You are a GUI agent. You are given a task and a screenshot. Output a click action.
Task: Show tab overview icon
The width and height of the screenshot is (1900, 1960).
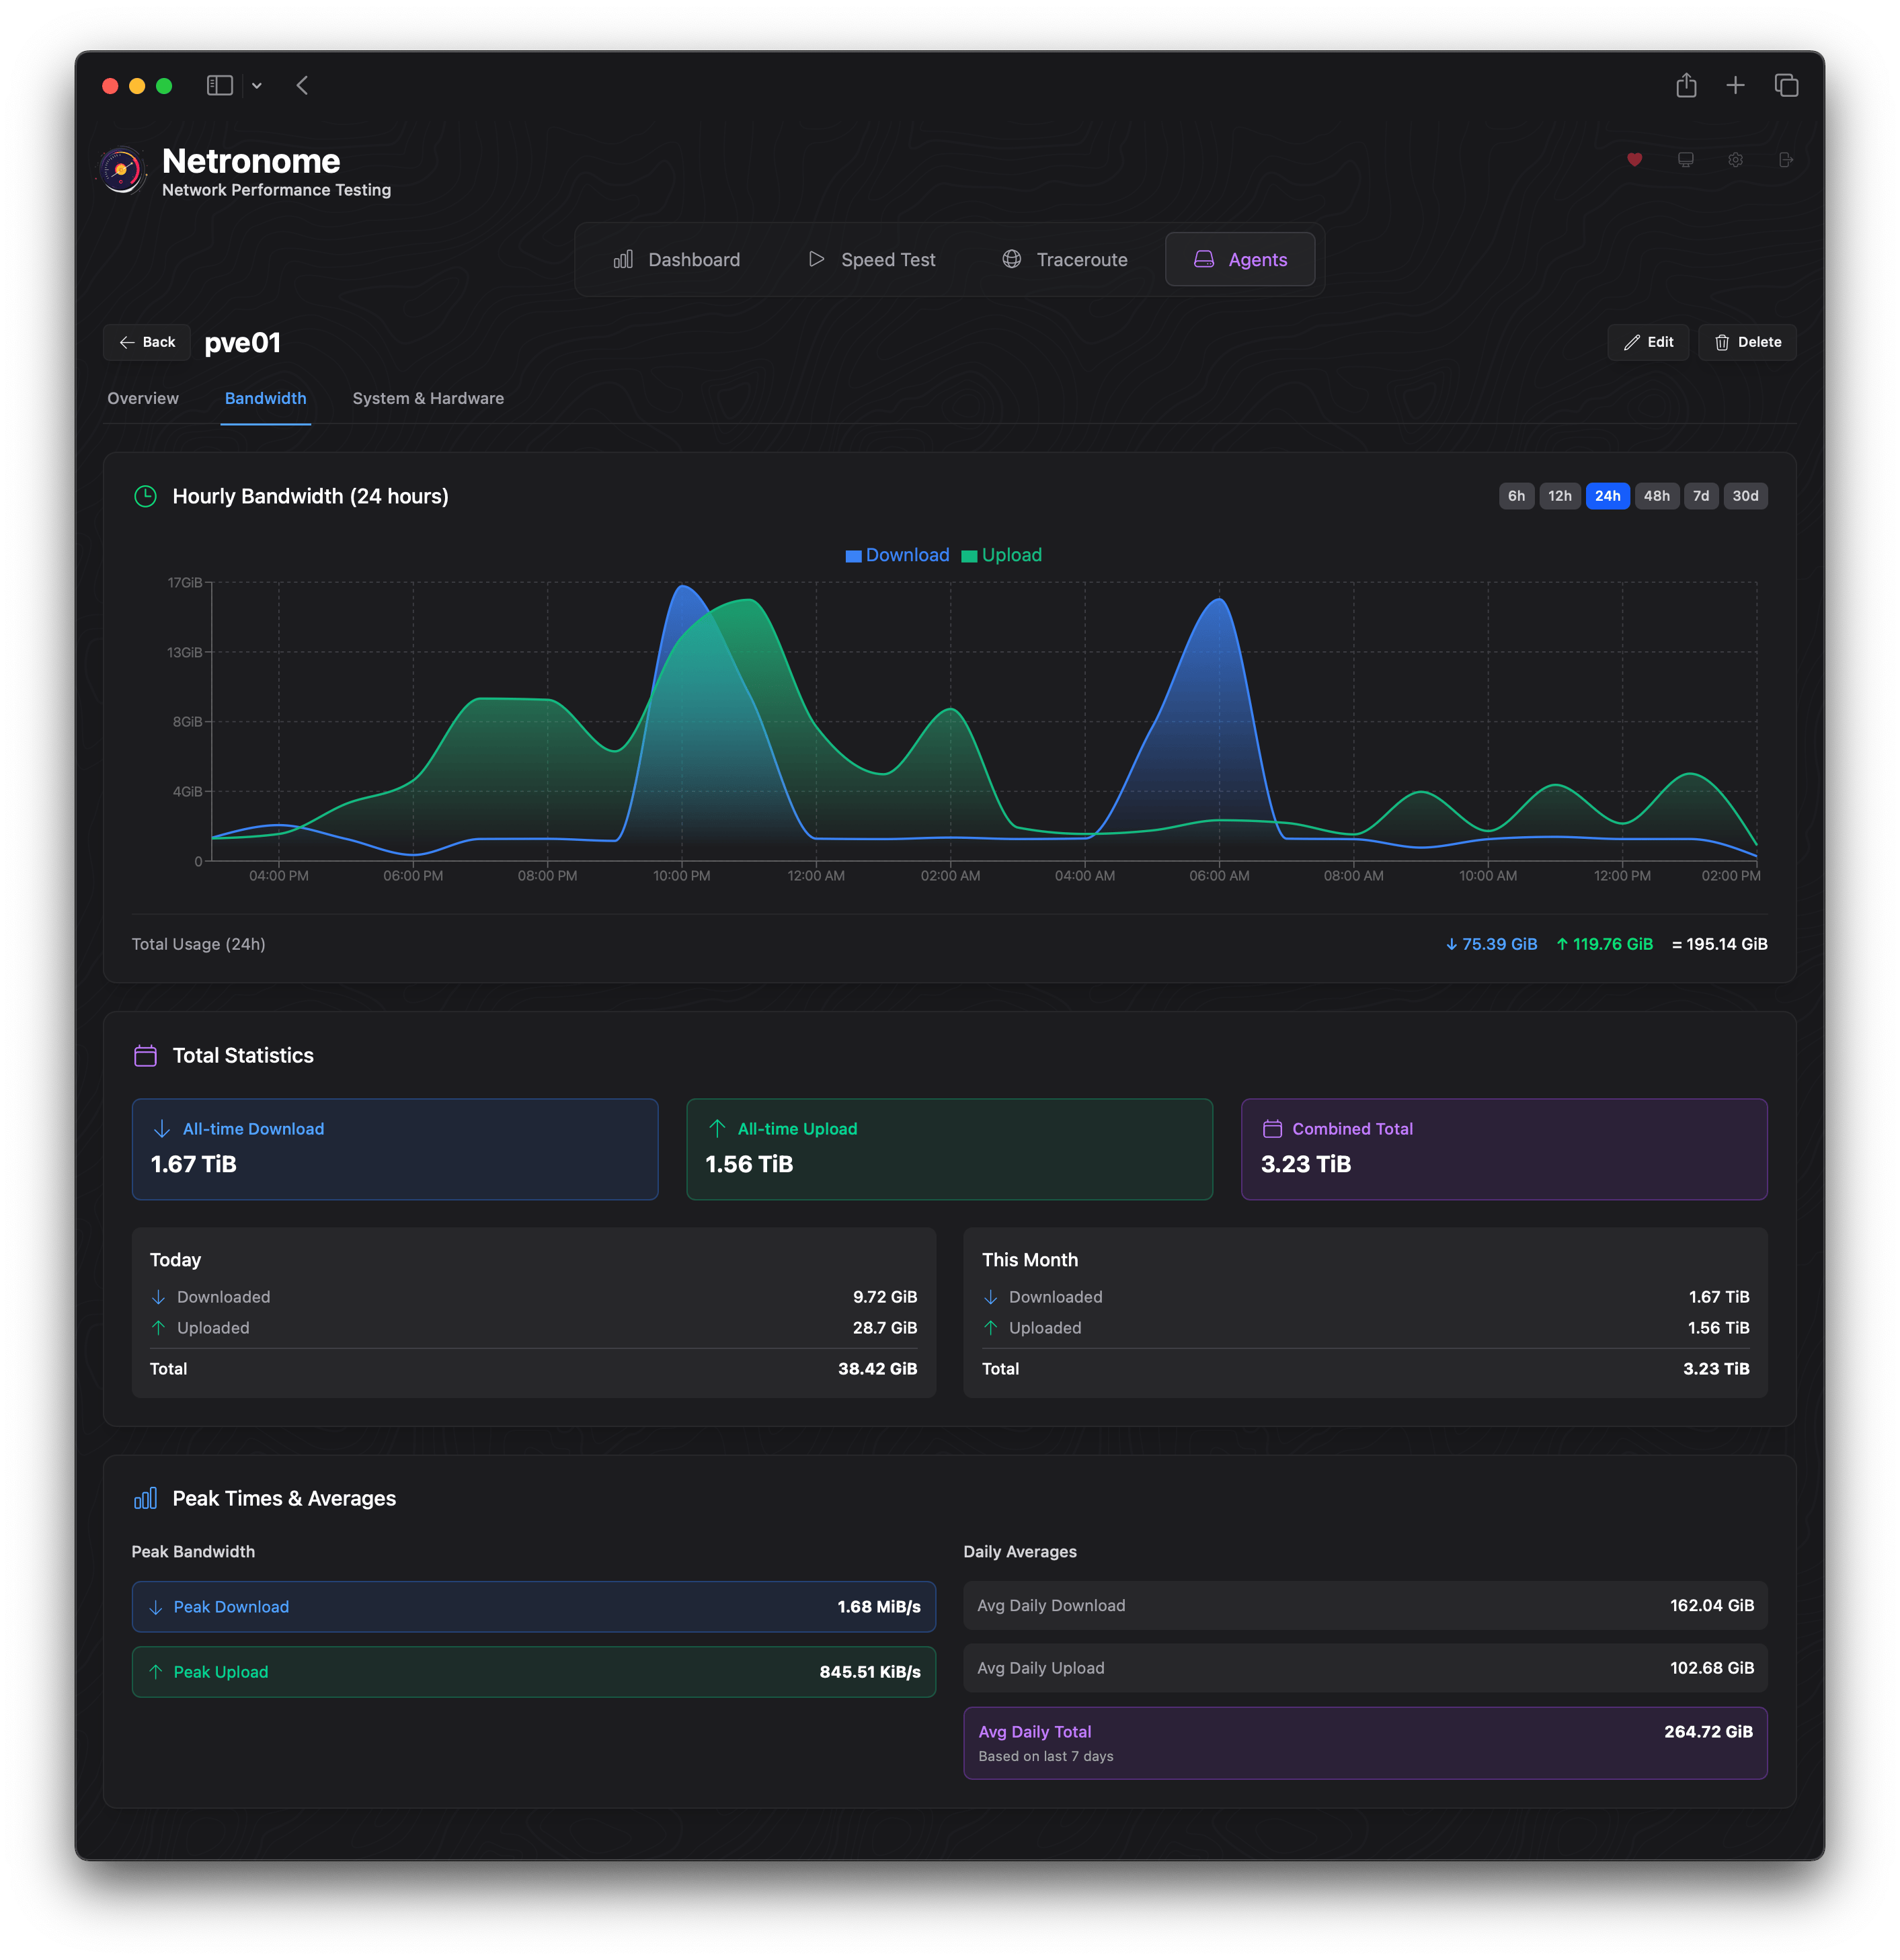click(x=1786, y=85)
